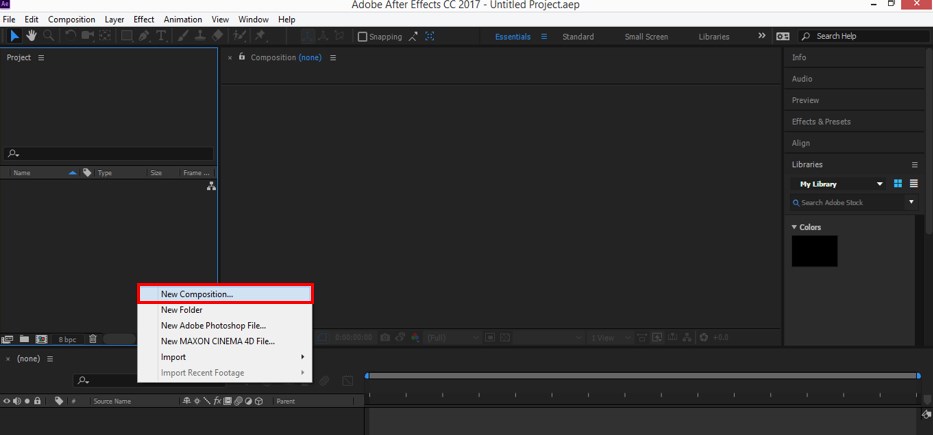Open the Libraries panel menu
Image resolution: width=933 pixels, height=435 pixels.
click(915, 164)
